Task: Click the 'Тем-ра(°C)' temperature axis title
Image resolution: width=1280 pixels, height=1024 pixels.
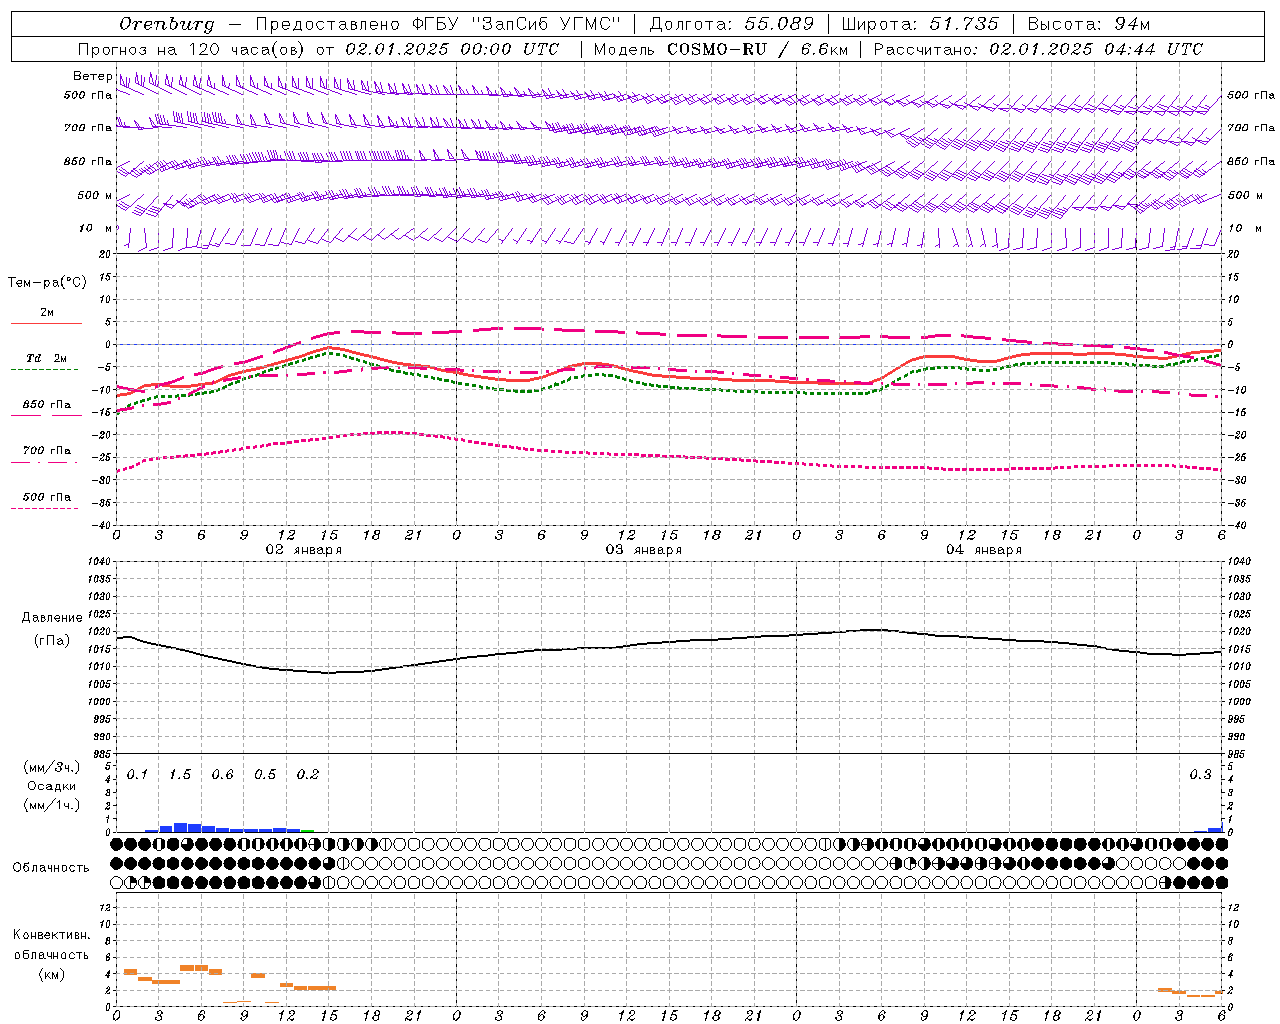Action: [x=47, y=283]
